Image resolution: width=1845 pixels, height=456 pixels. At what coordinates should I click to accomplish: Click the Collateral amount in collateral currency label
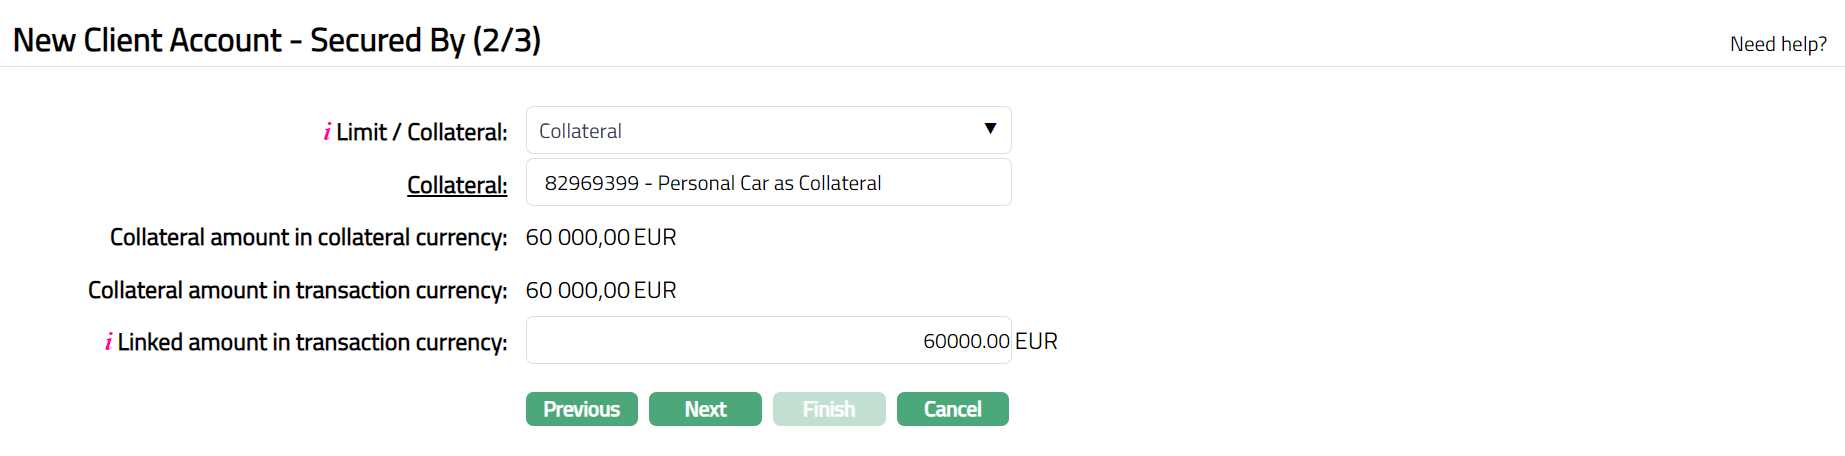tap(308, 238)
